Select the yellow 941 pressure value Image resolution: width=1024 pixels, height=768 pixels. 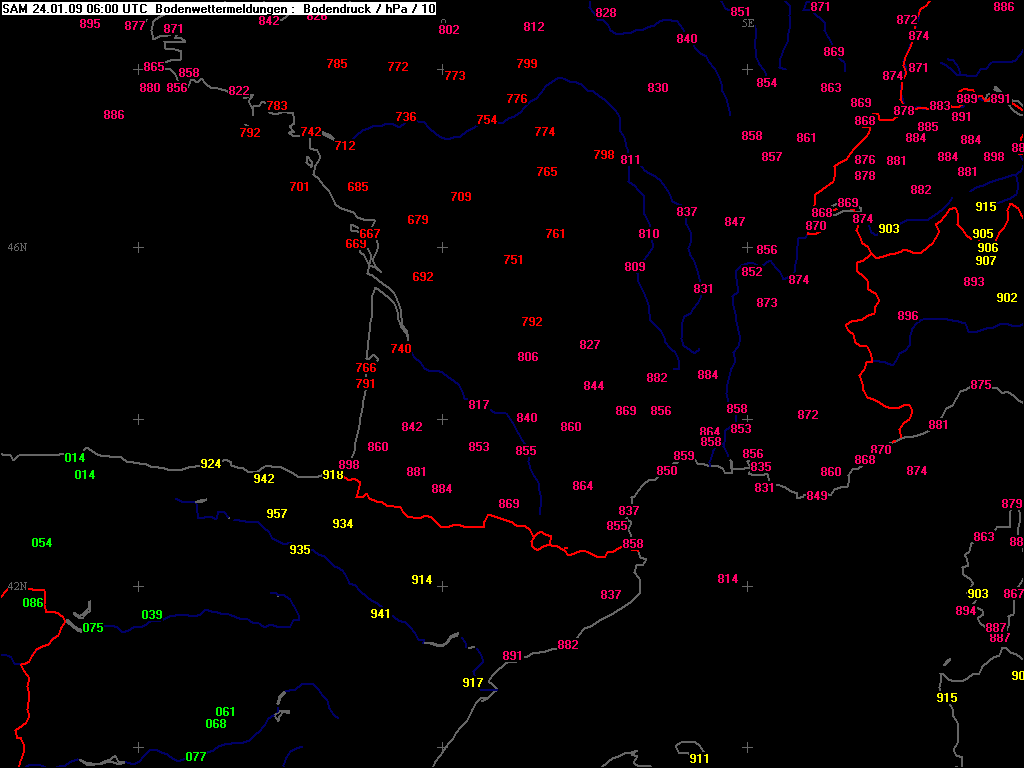pyautogui.click(x=381, y=614)
